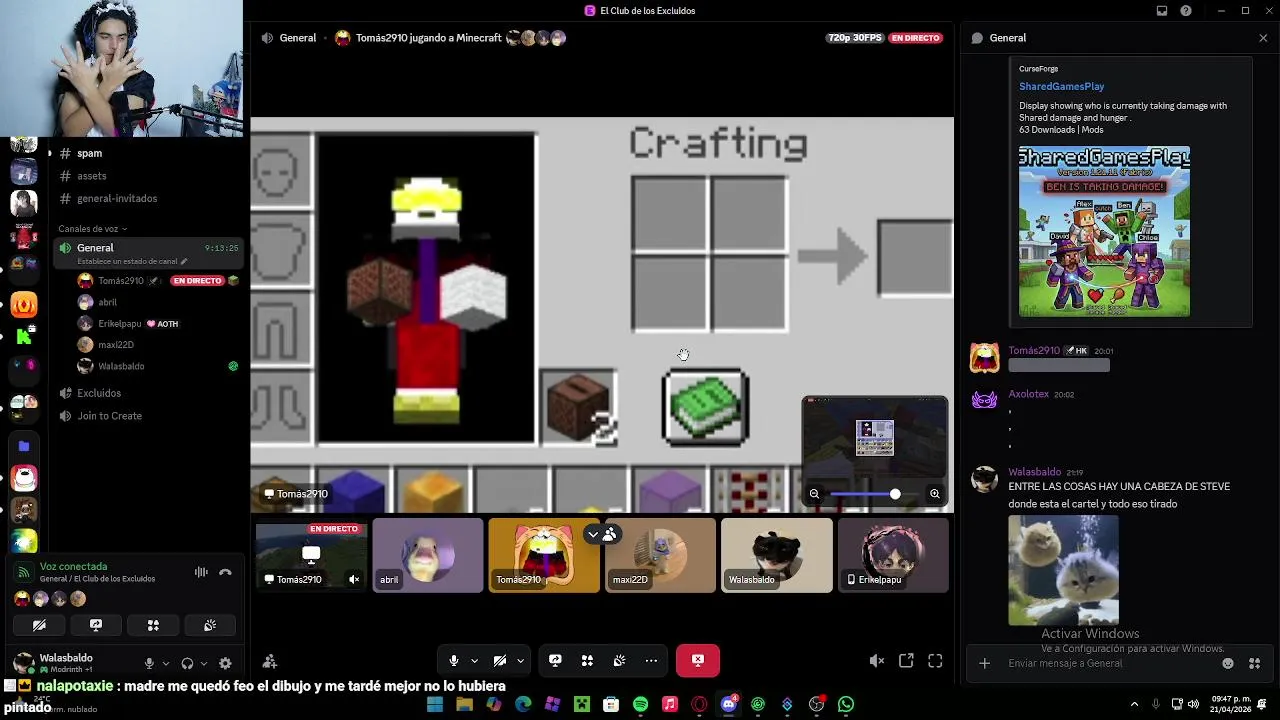Open output device options beside headphones
1280x720 pixels.
coord(203,663)
